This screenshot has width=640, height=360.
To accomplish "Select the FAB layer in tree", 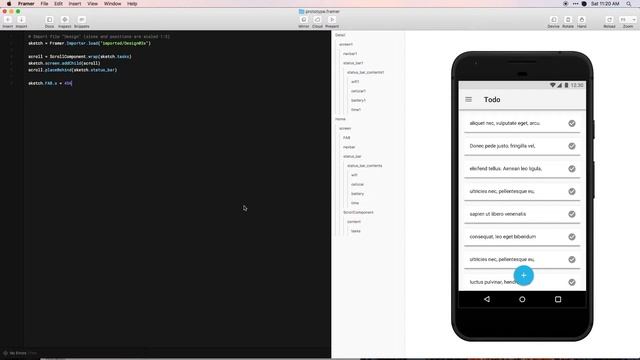I will click(x=347, y=138).
